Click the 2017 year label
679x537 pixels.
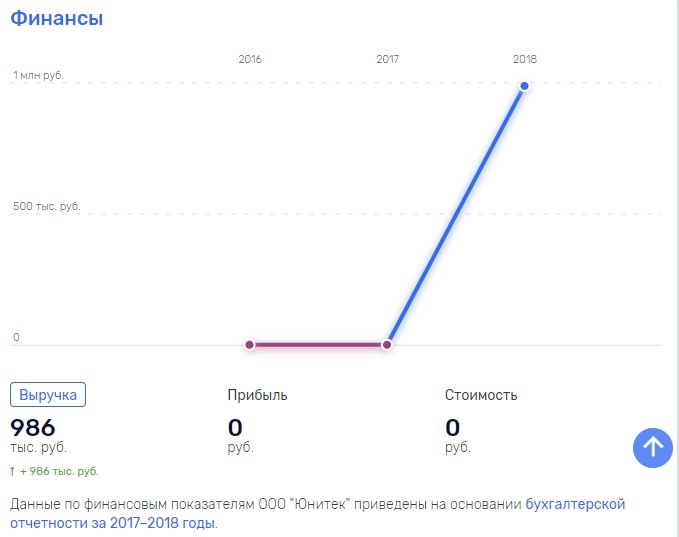[387, 59]
